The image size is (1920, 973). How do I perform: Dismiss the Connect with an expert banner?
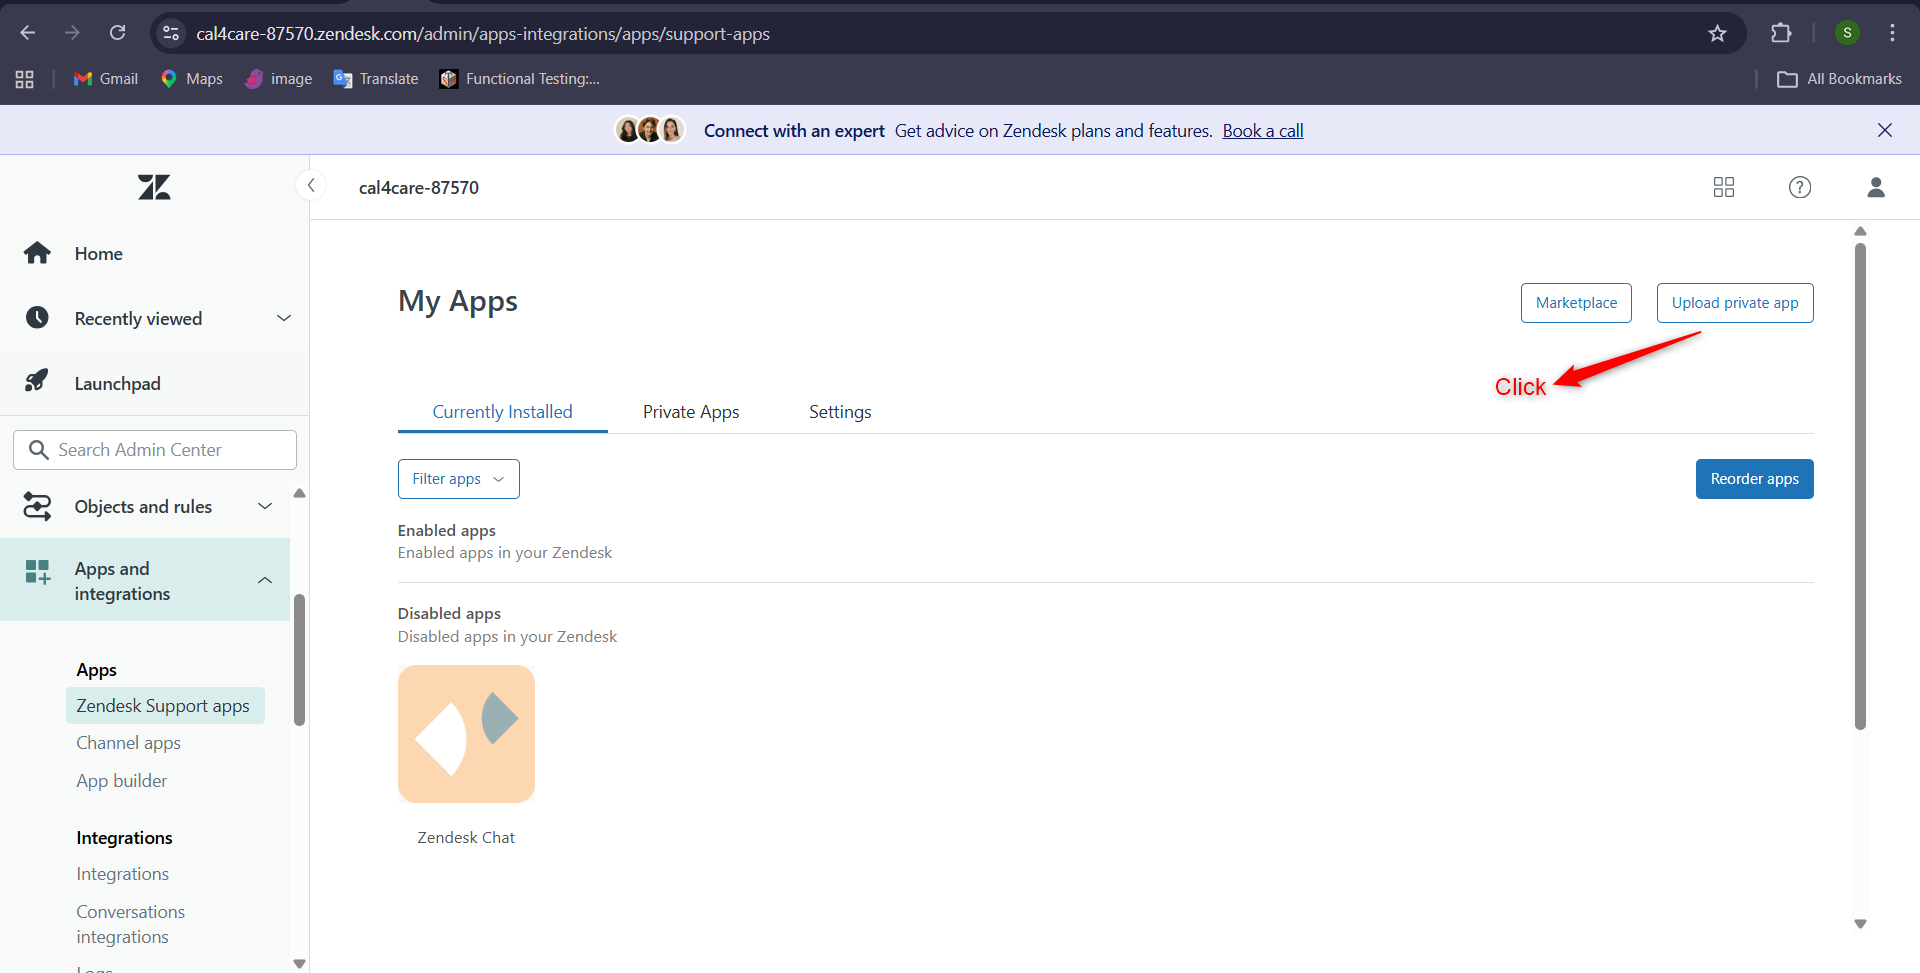point(1885,130)
